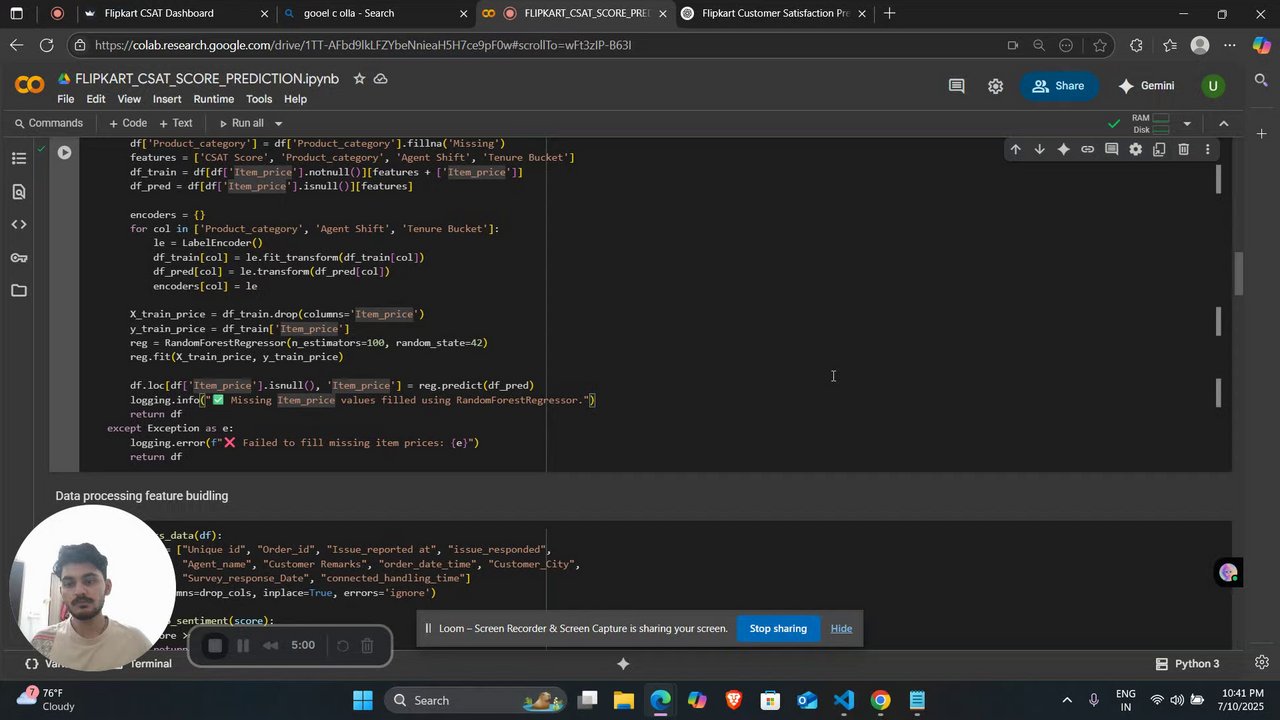Move the cell up with arrow icon

point(1015,150)
